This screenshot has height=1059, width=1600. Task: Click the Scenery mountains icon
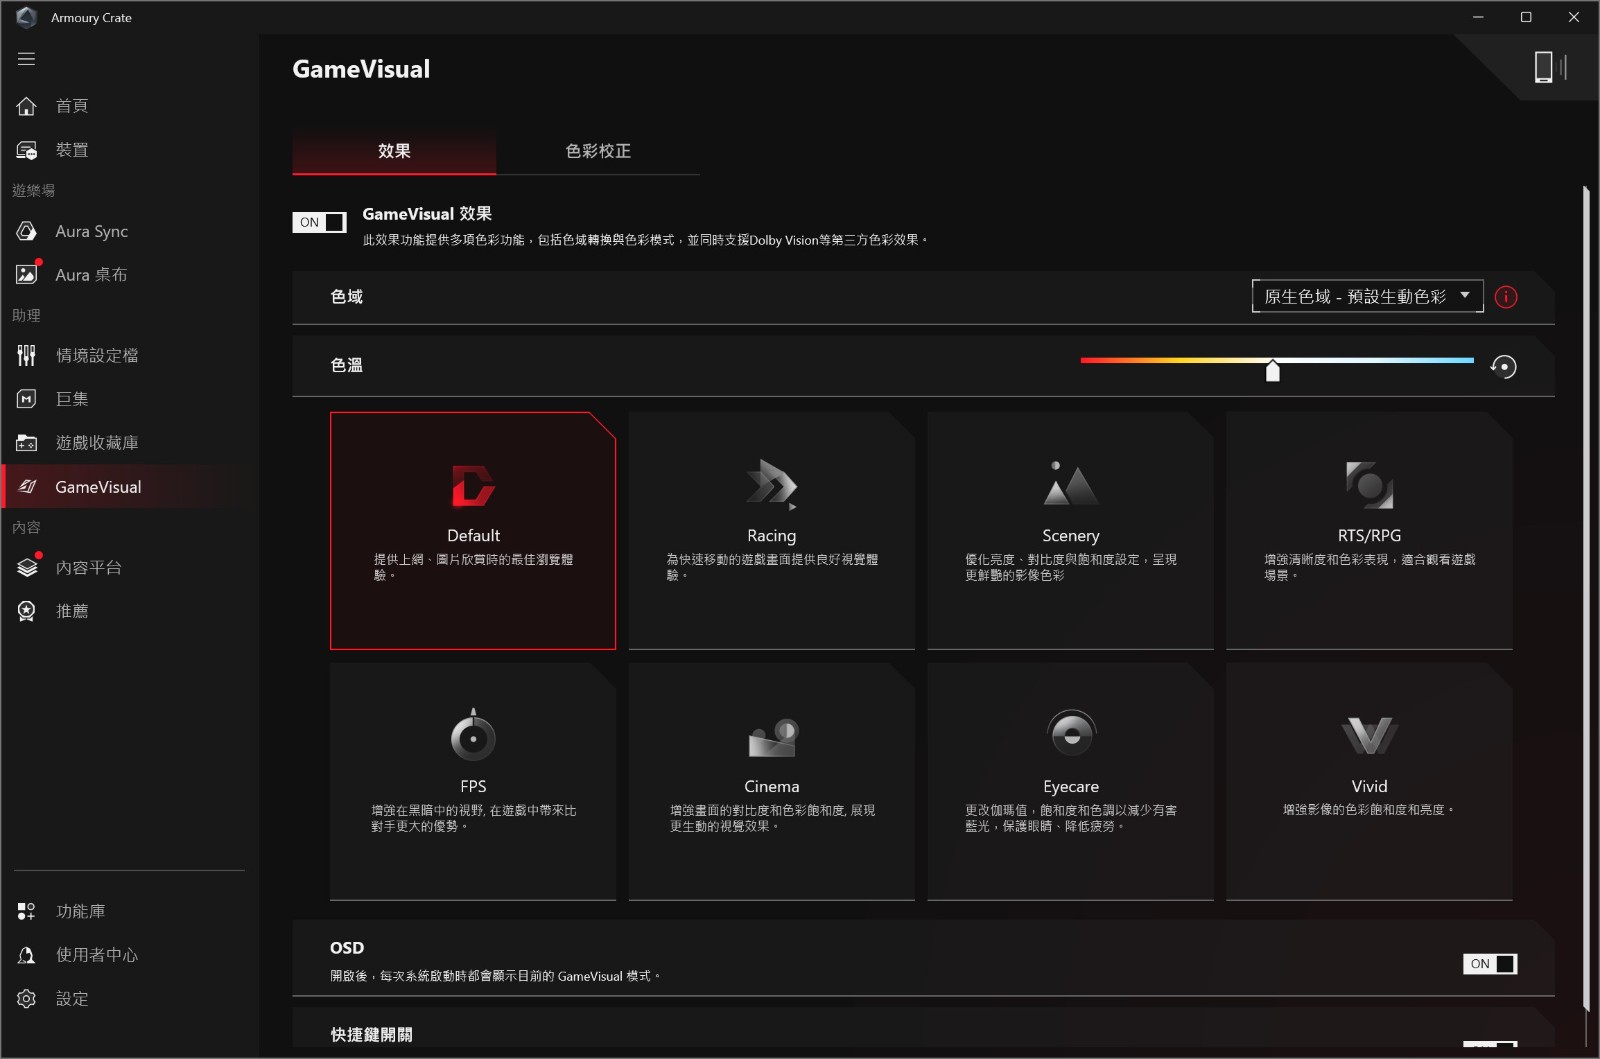pos(1070,484)
